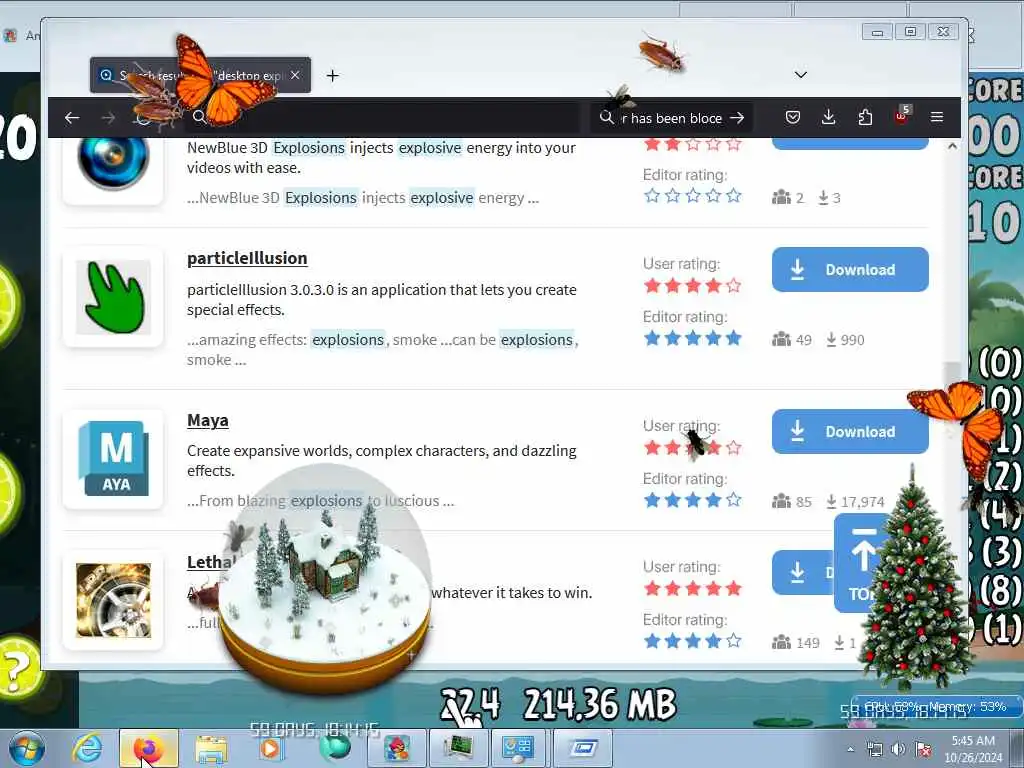Click the votes icon next to 149
This screenshot has width=1024, height=768.
click(781, 643)
